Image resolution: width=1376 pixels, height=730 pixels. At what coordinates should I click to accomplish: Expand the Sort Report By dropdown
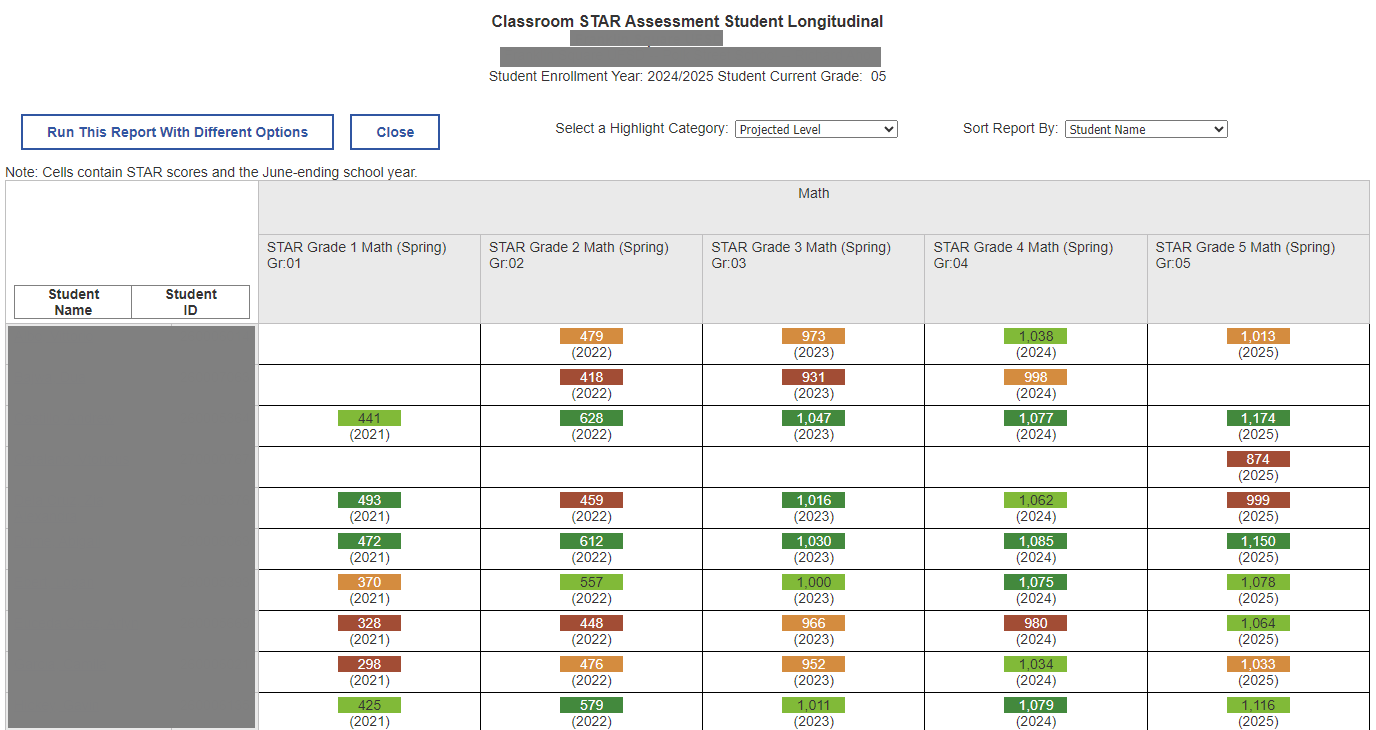coord(1146,129)
